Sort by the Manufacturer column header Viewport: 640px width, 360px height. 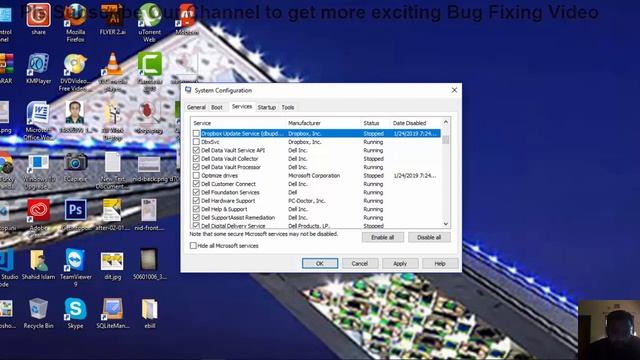click(x=323, y=123)
